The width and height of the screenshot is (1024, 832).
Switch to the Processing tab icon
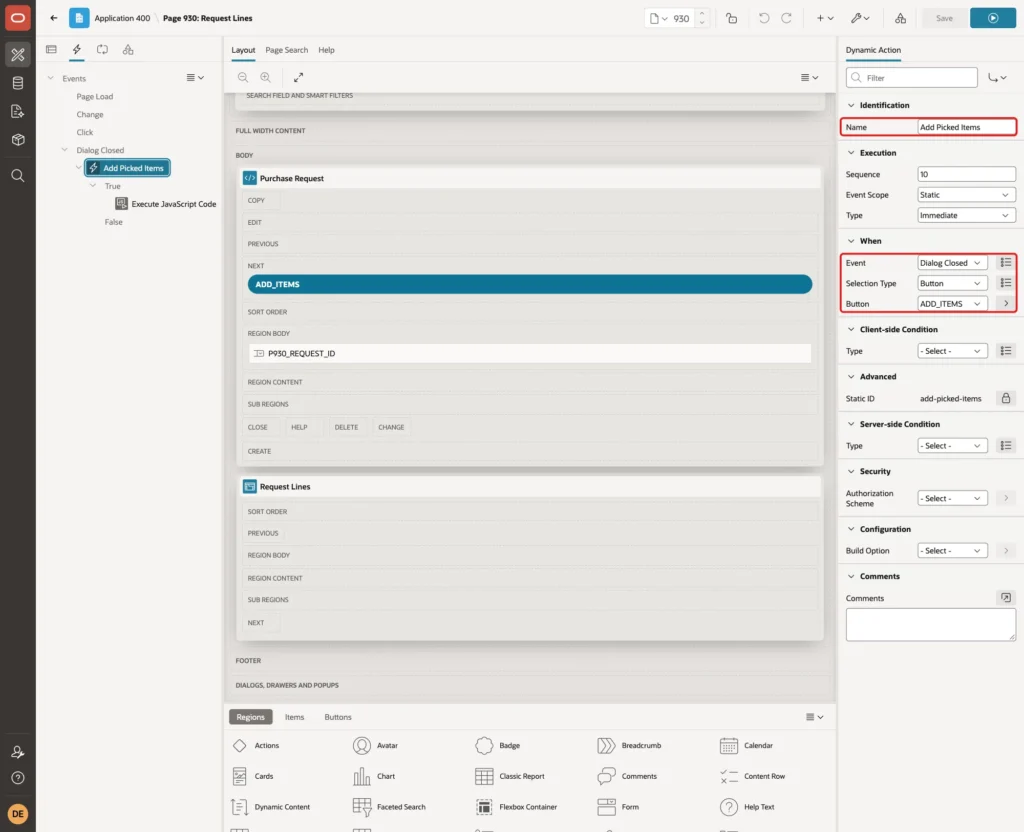click(103, 50)
